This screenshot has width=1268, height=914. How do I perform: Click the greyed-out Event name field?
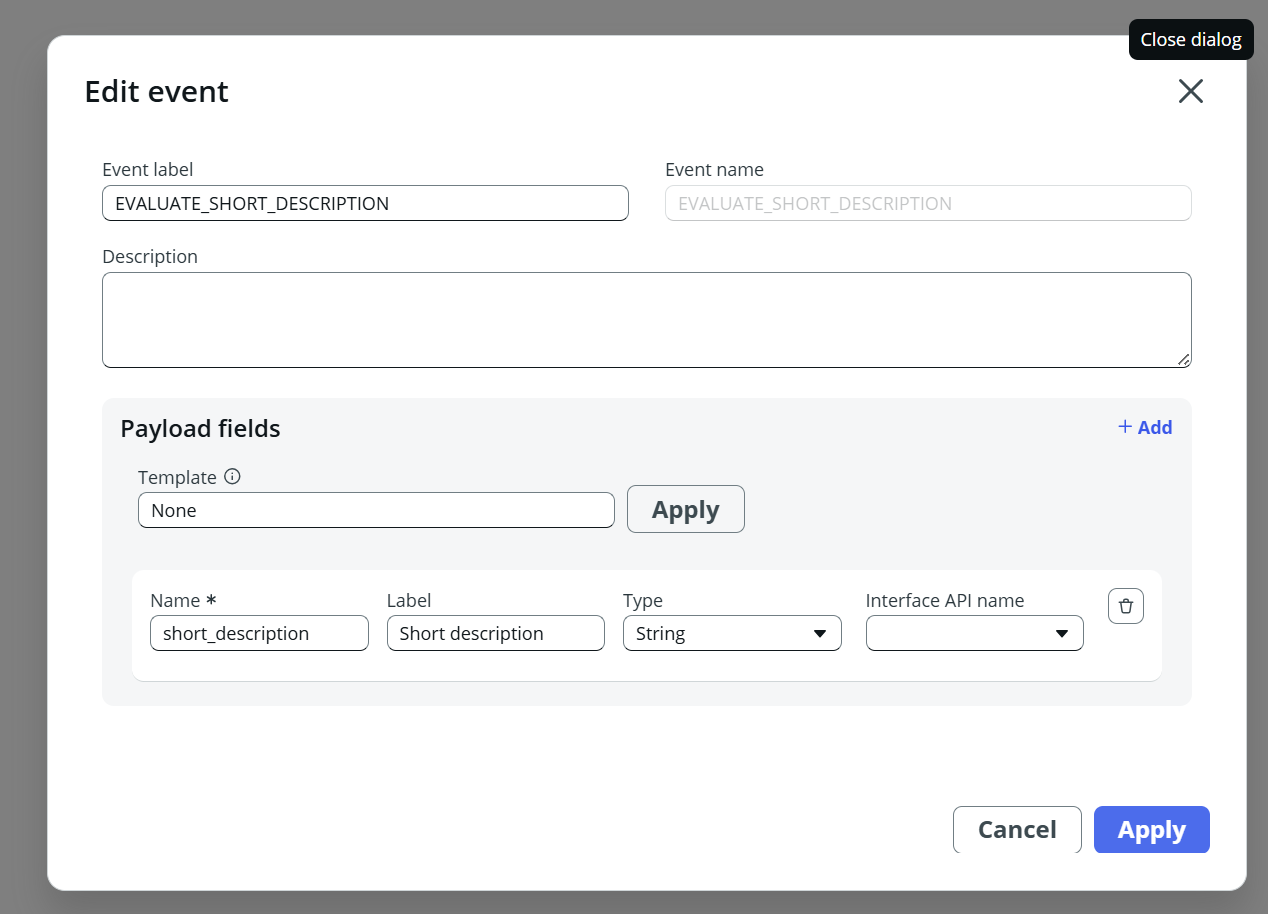point(927,203)
